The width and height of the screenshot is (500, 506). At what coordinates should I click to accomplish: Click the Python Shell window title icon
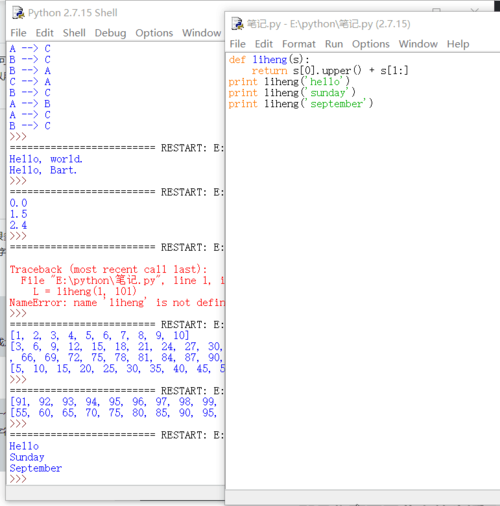18,13
